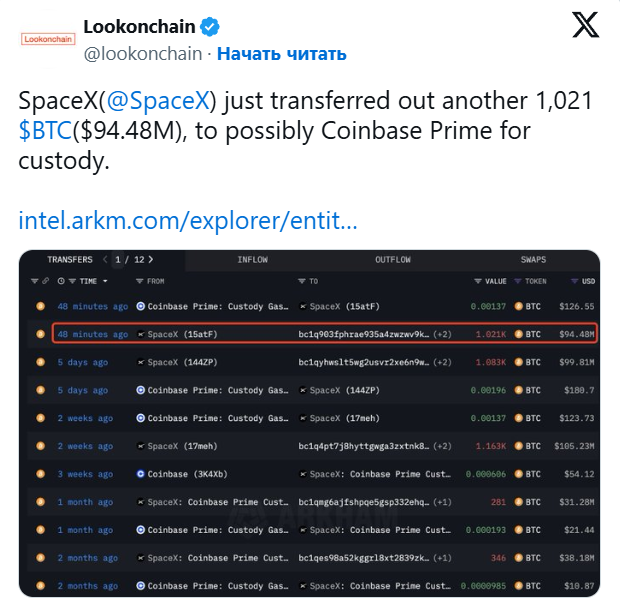Click the link icon in the table header
Viewport: 620px width, 601px height.
tap(46, 281)
